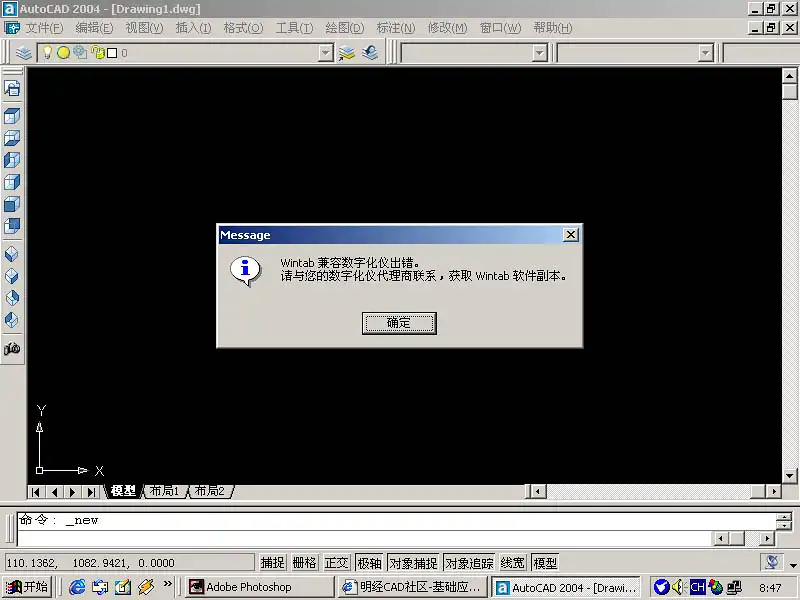Select NE Isometric view icon

click(x=12, y=297)
